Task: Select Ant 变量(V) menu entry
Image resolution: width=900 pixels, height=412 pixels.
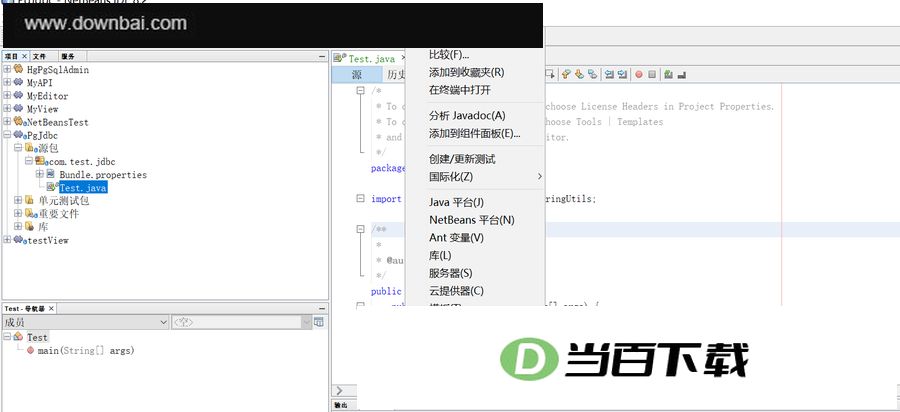Action: pyautogui.click(x=475, y=238)
